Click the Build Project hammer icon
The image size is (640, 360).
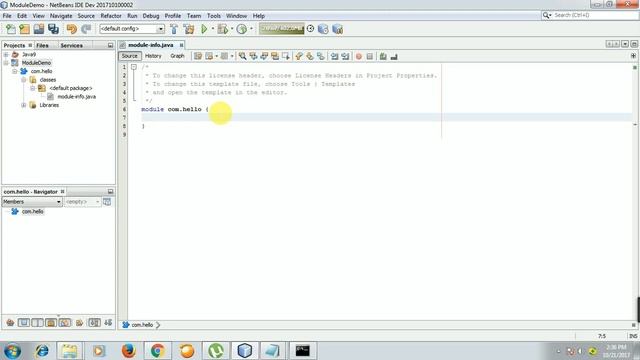click(x=174, y=29)
